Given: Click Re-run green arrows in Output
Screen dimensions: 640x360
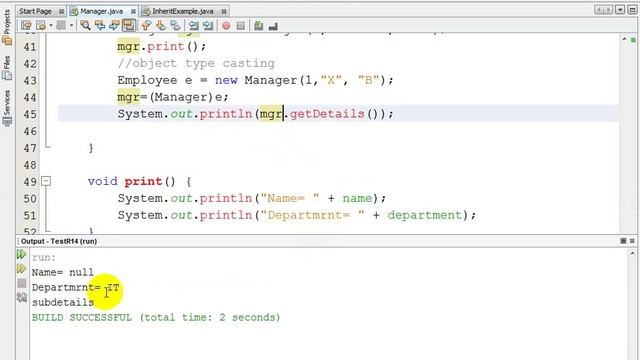Looking at the screenshot, I should tap(22, 254).
